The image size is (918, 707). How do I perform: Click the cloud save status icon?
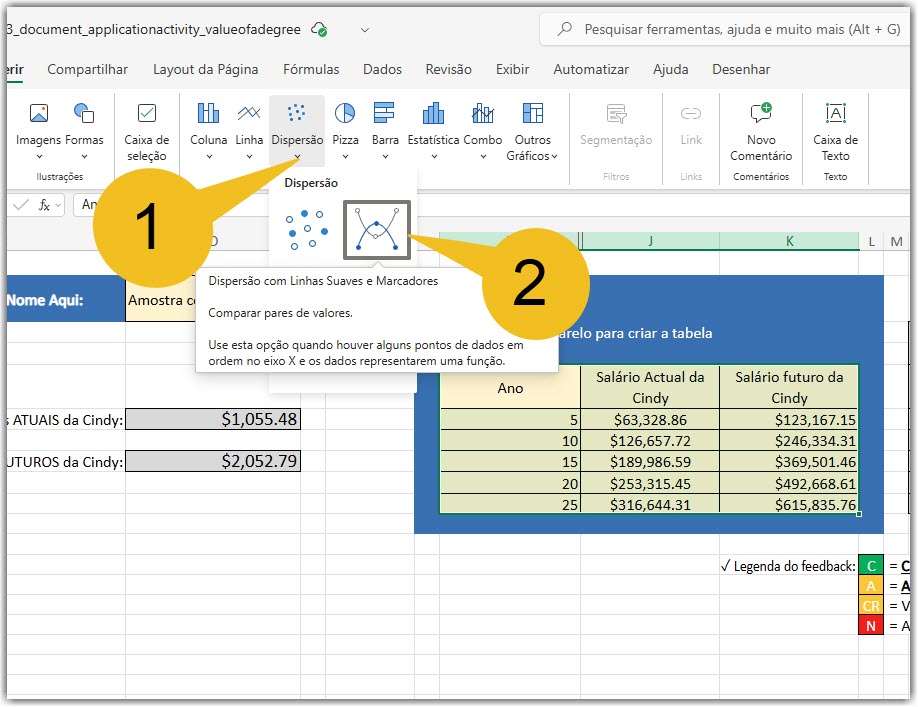pos(319,29)
